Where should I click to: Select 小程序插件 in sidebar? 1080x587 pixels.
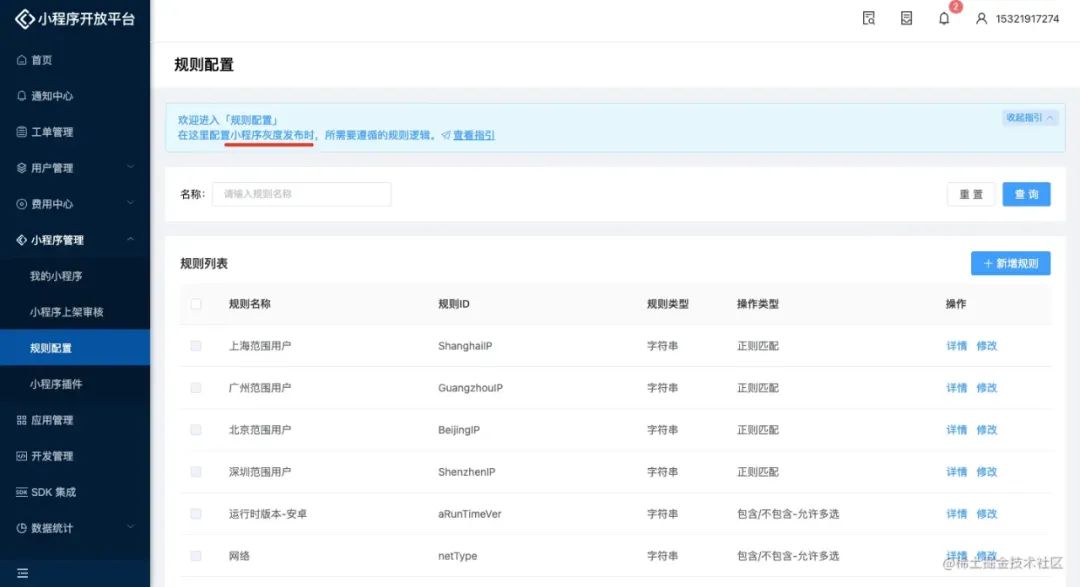[56, 384]
